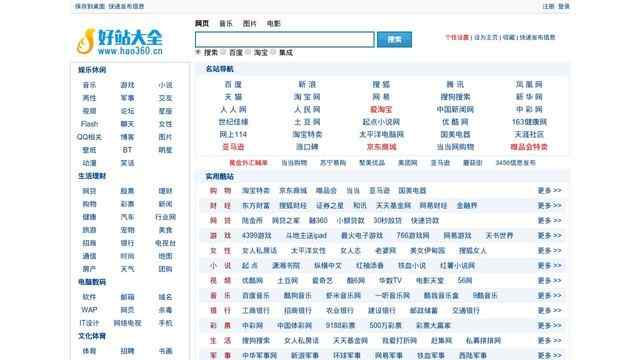Viewport: 640px width, 360px height.
Task: Open the 股票 category in sidebar
Action: click(127, 191)
